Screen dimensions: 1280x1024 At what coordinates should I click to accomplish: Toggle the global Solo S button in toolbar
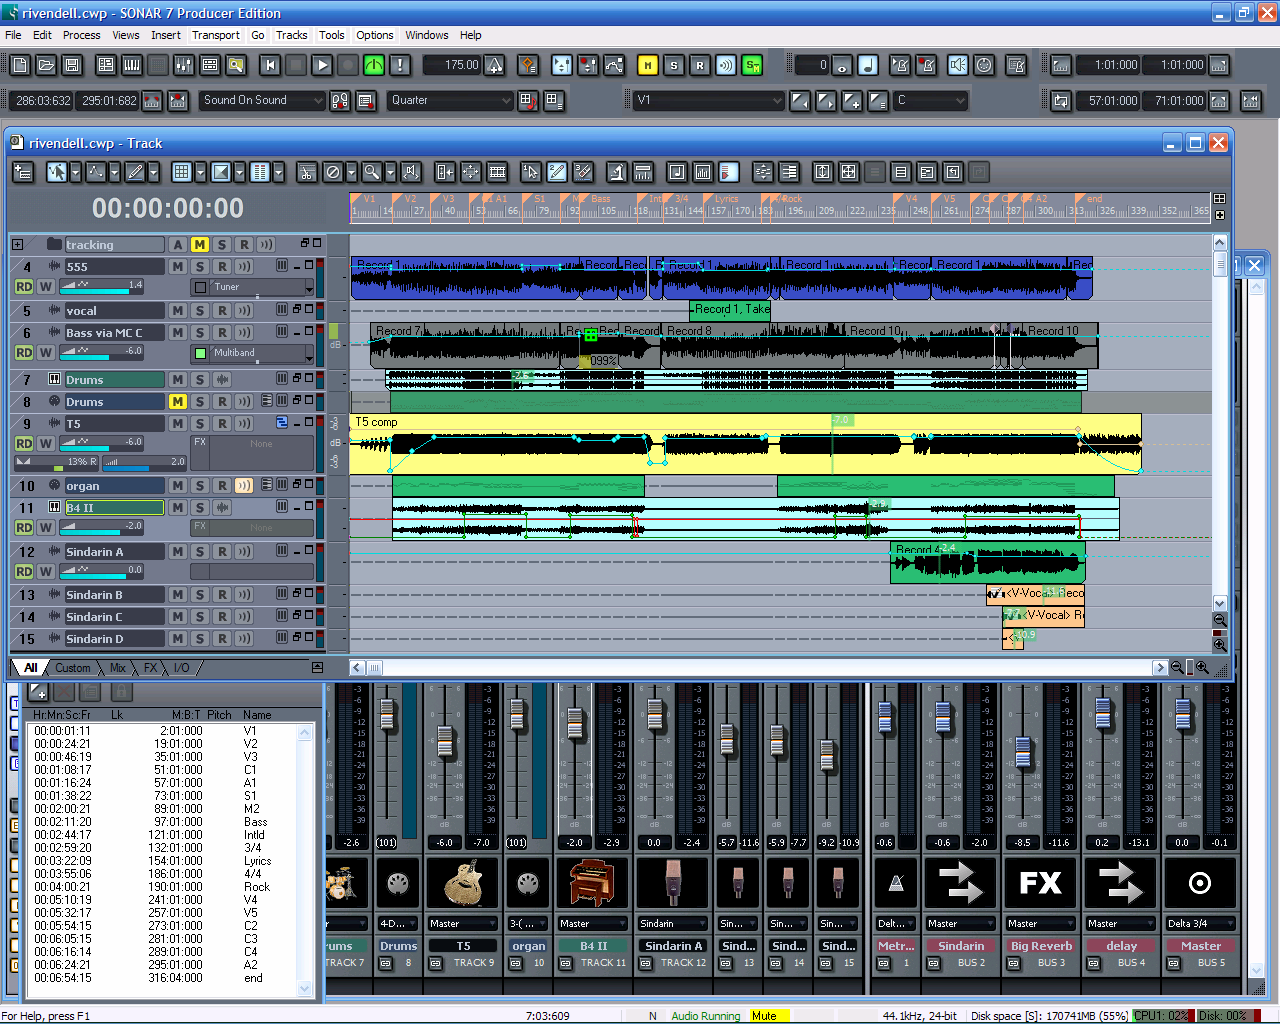tap(674, 65)
